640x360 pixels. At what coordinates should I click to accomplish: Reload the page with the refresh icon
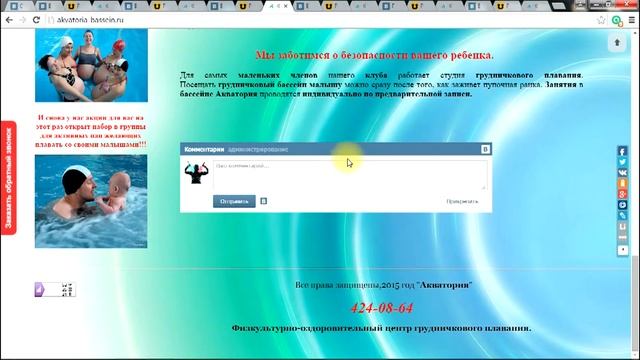[36, 20]
